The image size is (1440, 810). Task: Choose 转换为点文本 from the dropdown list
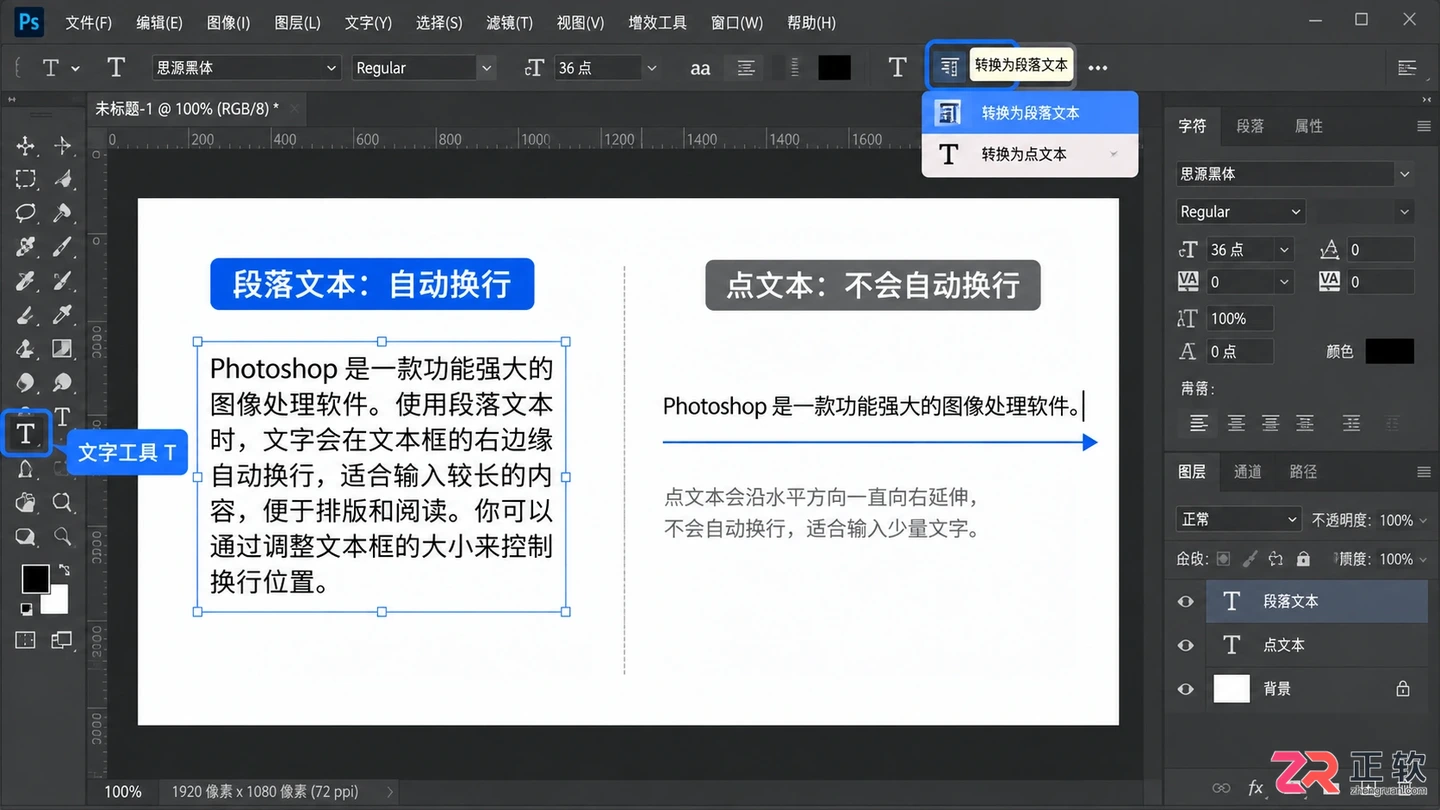pyautogui.click(x=1030, y=154)
